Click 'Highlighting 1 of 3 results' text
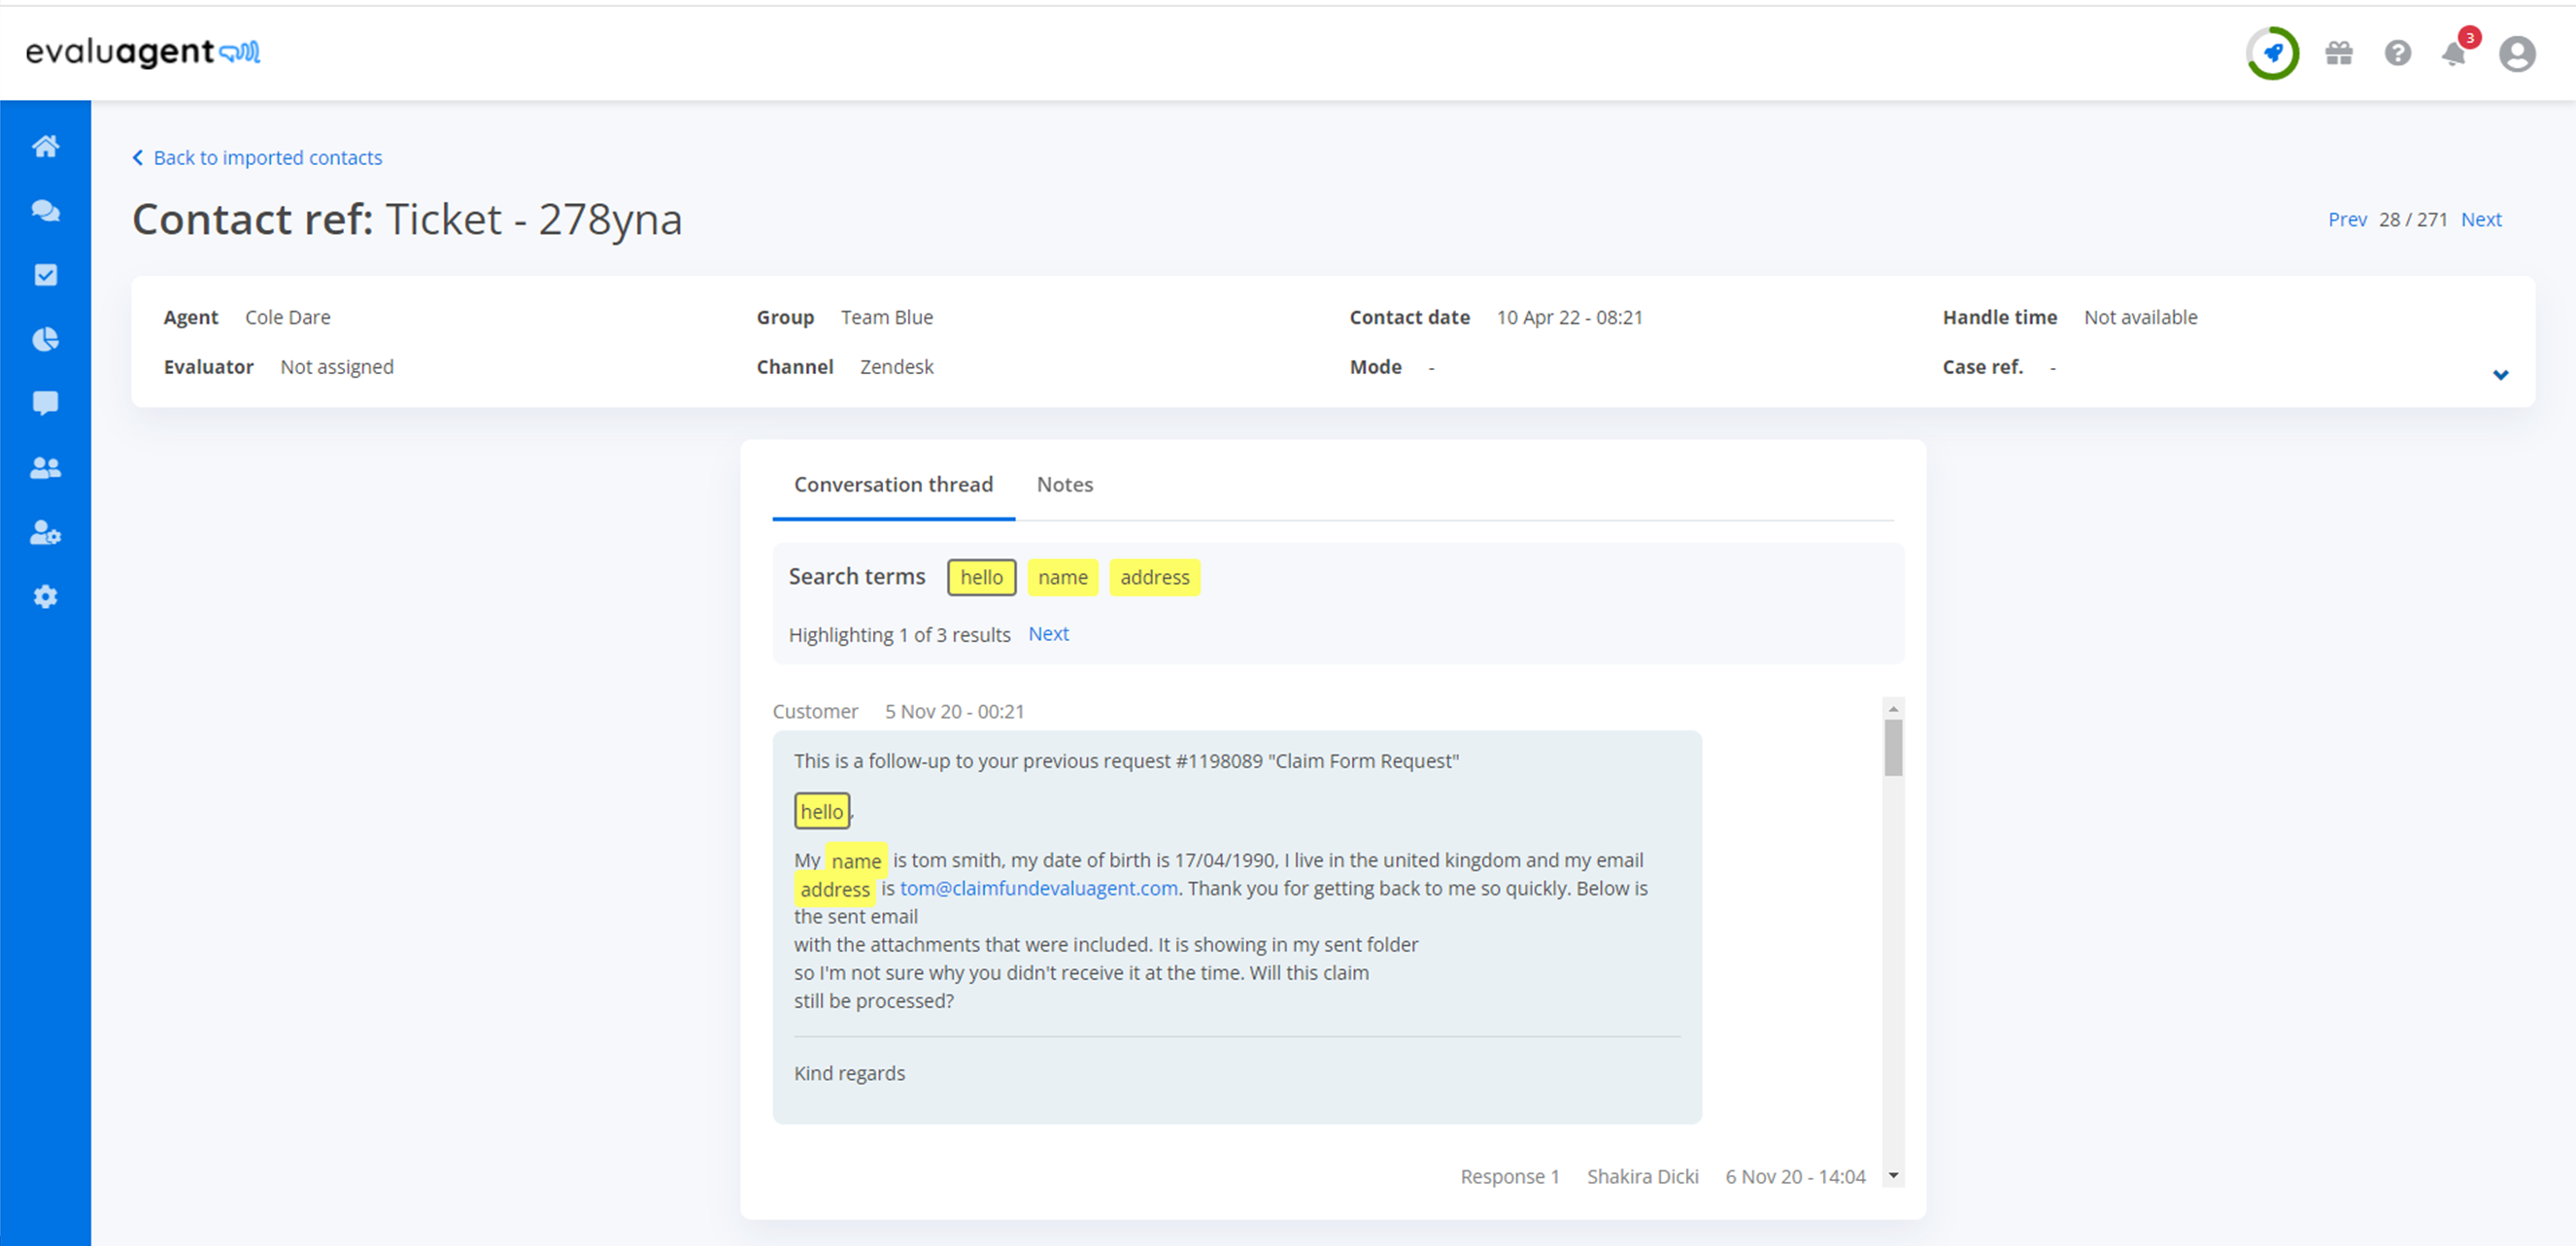Viewport: 2576px width, 1246px height. pyautogui.click(x=899, y=635)
